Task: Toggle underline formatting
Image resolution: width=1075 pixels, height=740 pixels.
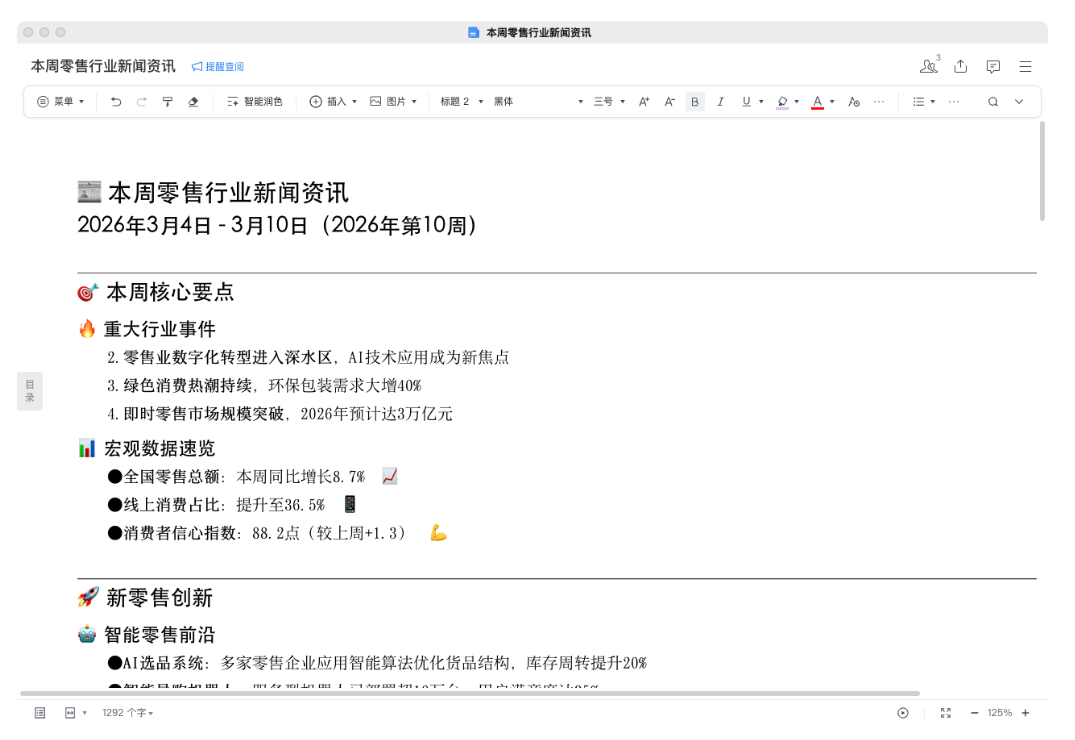Action: [748, 101]
